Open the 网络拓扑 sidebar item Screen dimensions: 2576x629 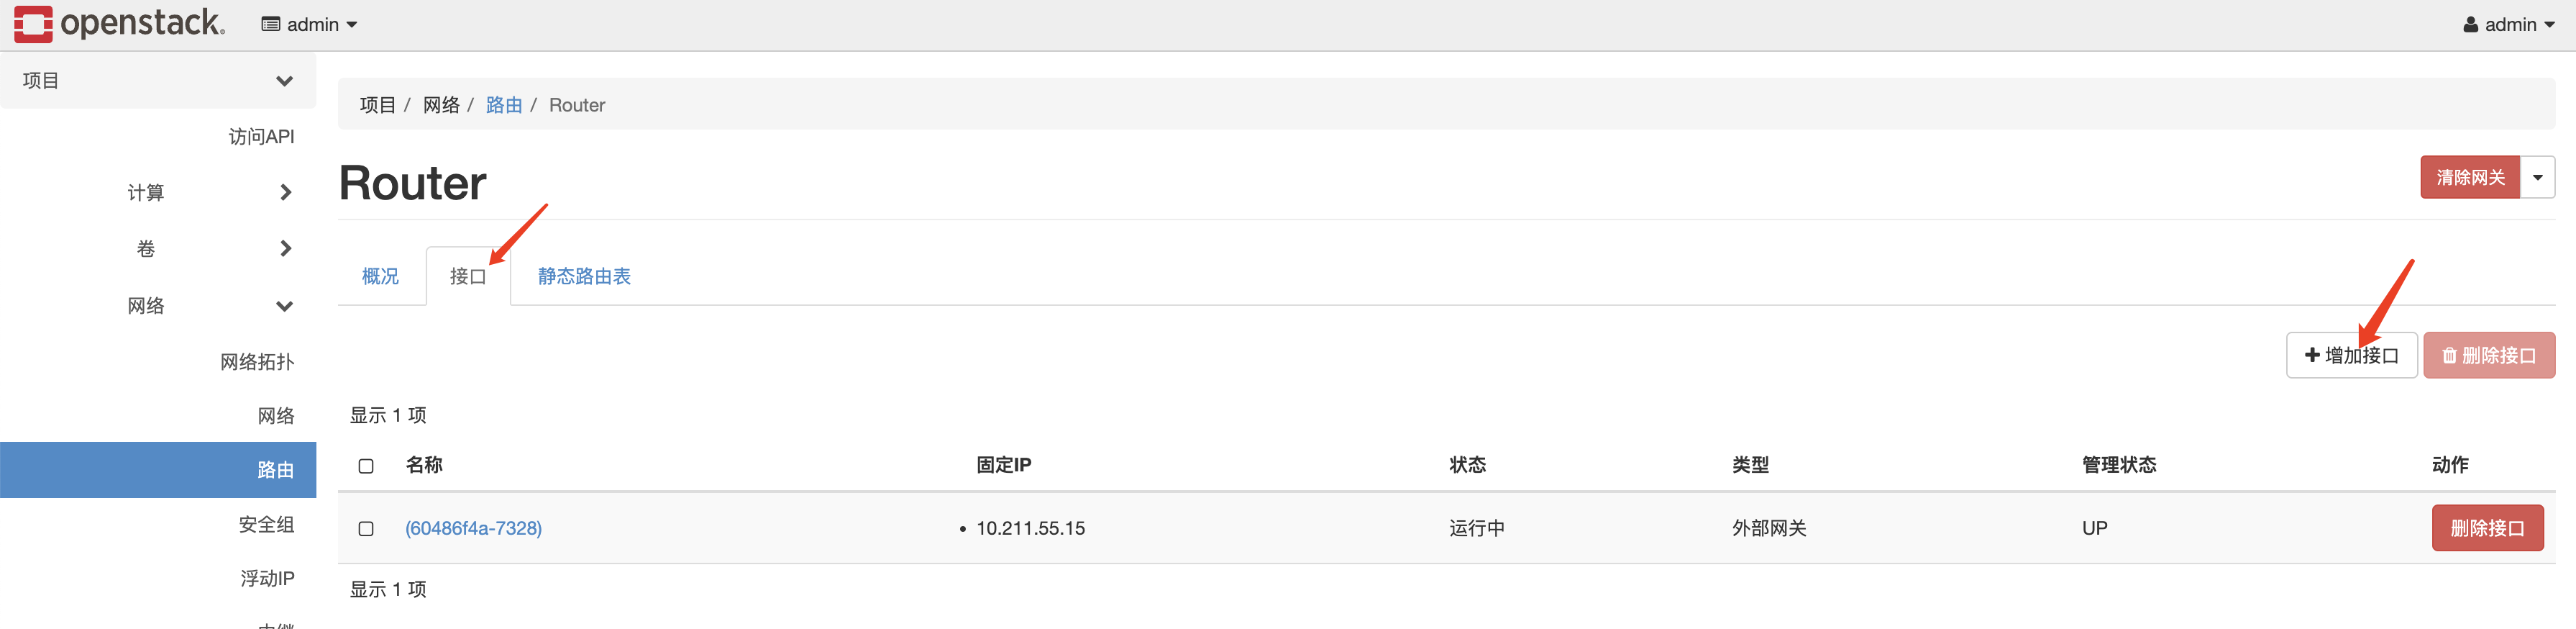(x=257, y=361)
